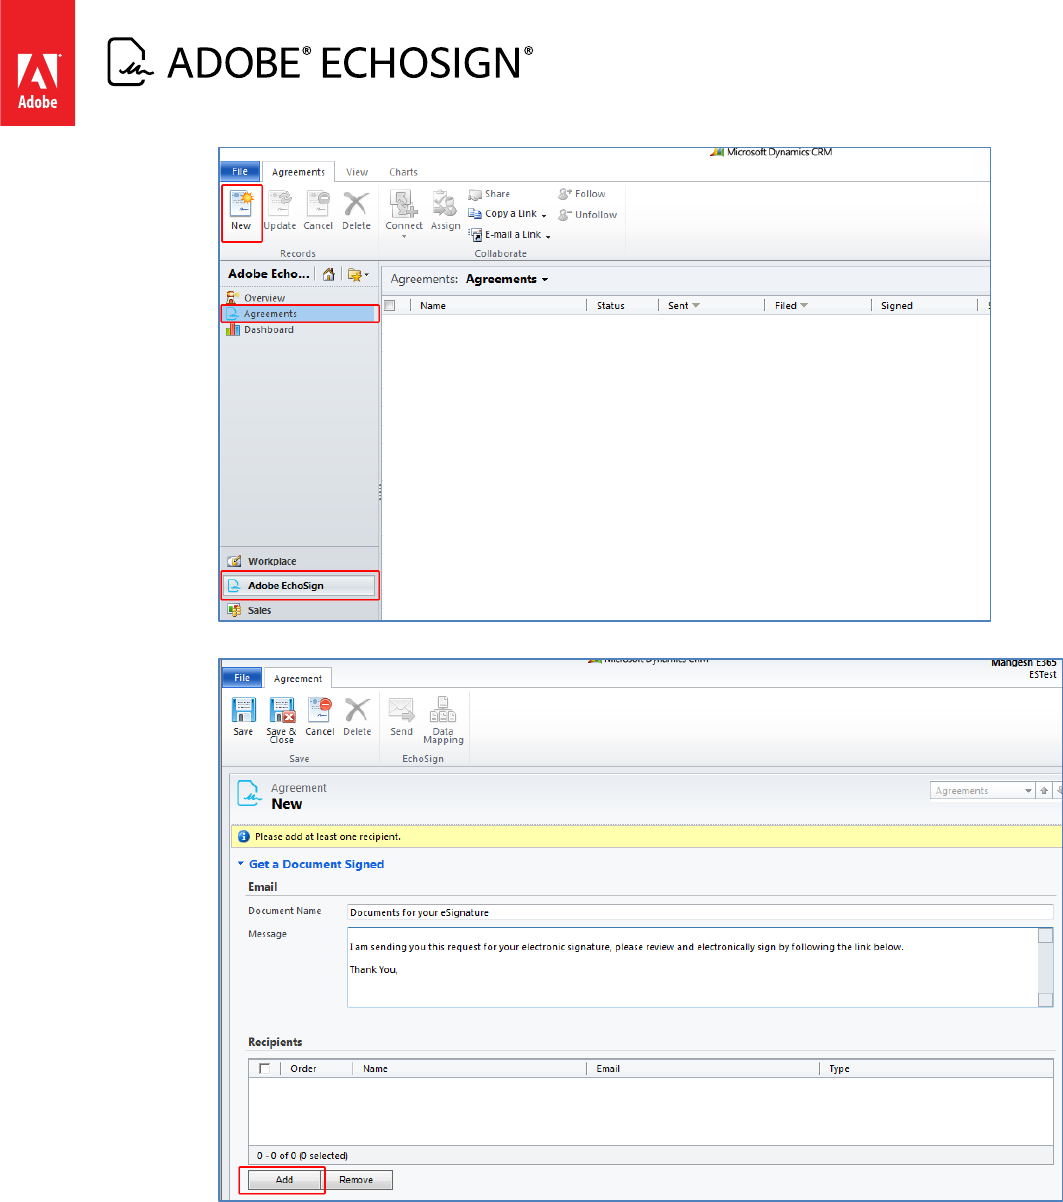Click Delete in the form's Save group
Screen dimensions: 1063x1202
pyautogui.click(x=357, y=717)
